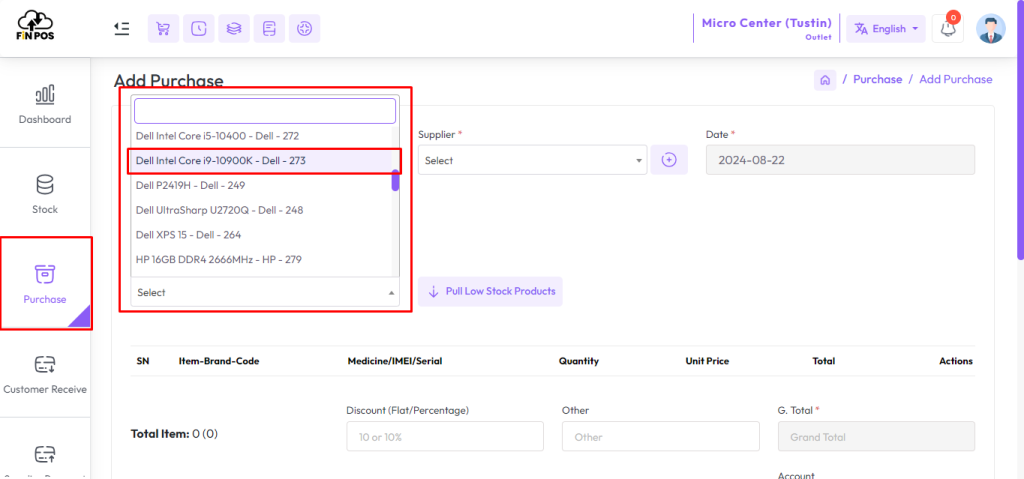Select HP 16GB DDR4 2666MHz - HP - 279
The image size is (1024, 479).
(x=261, y=259)
